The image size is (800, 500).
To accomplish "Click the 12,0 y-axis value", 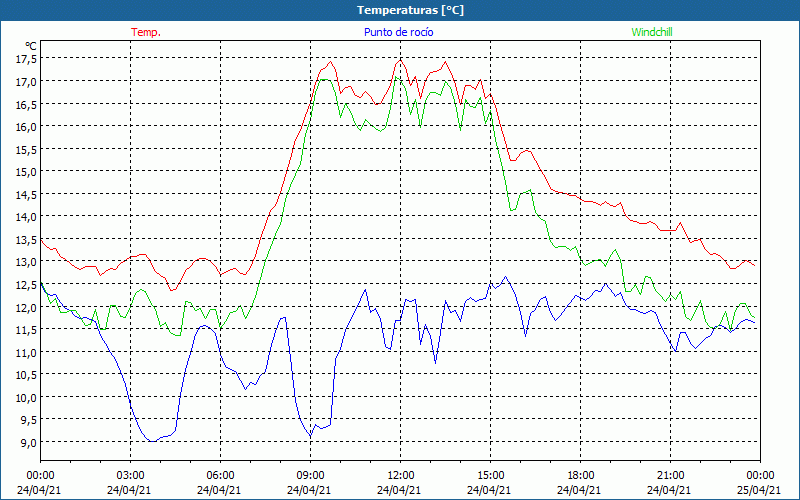I will [x=26, y=307].
